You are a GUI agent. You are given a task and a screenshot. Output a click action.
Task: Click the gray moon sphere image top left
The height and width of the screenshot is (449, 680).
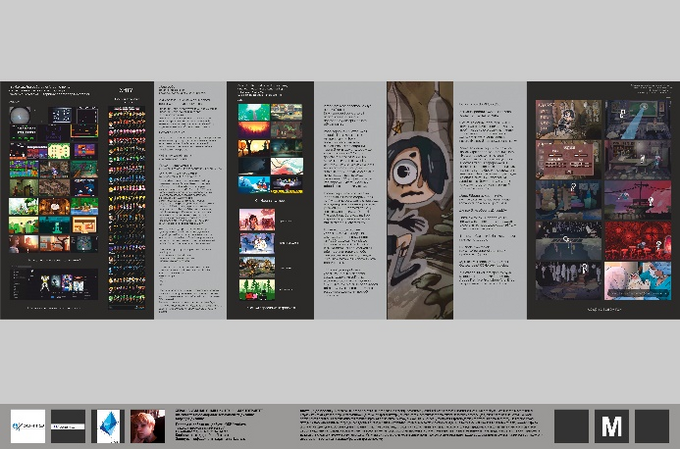19,116
